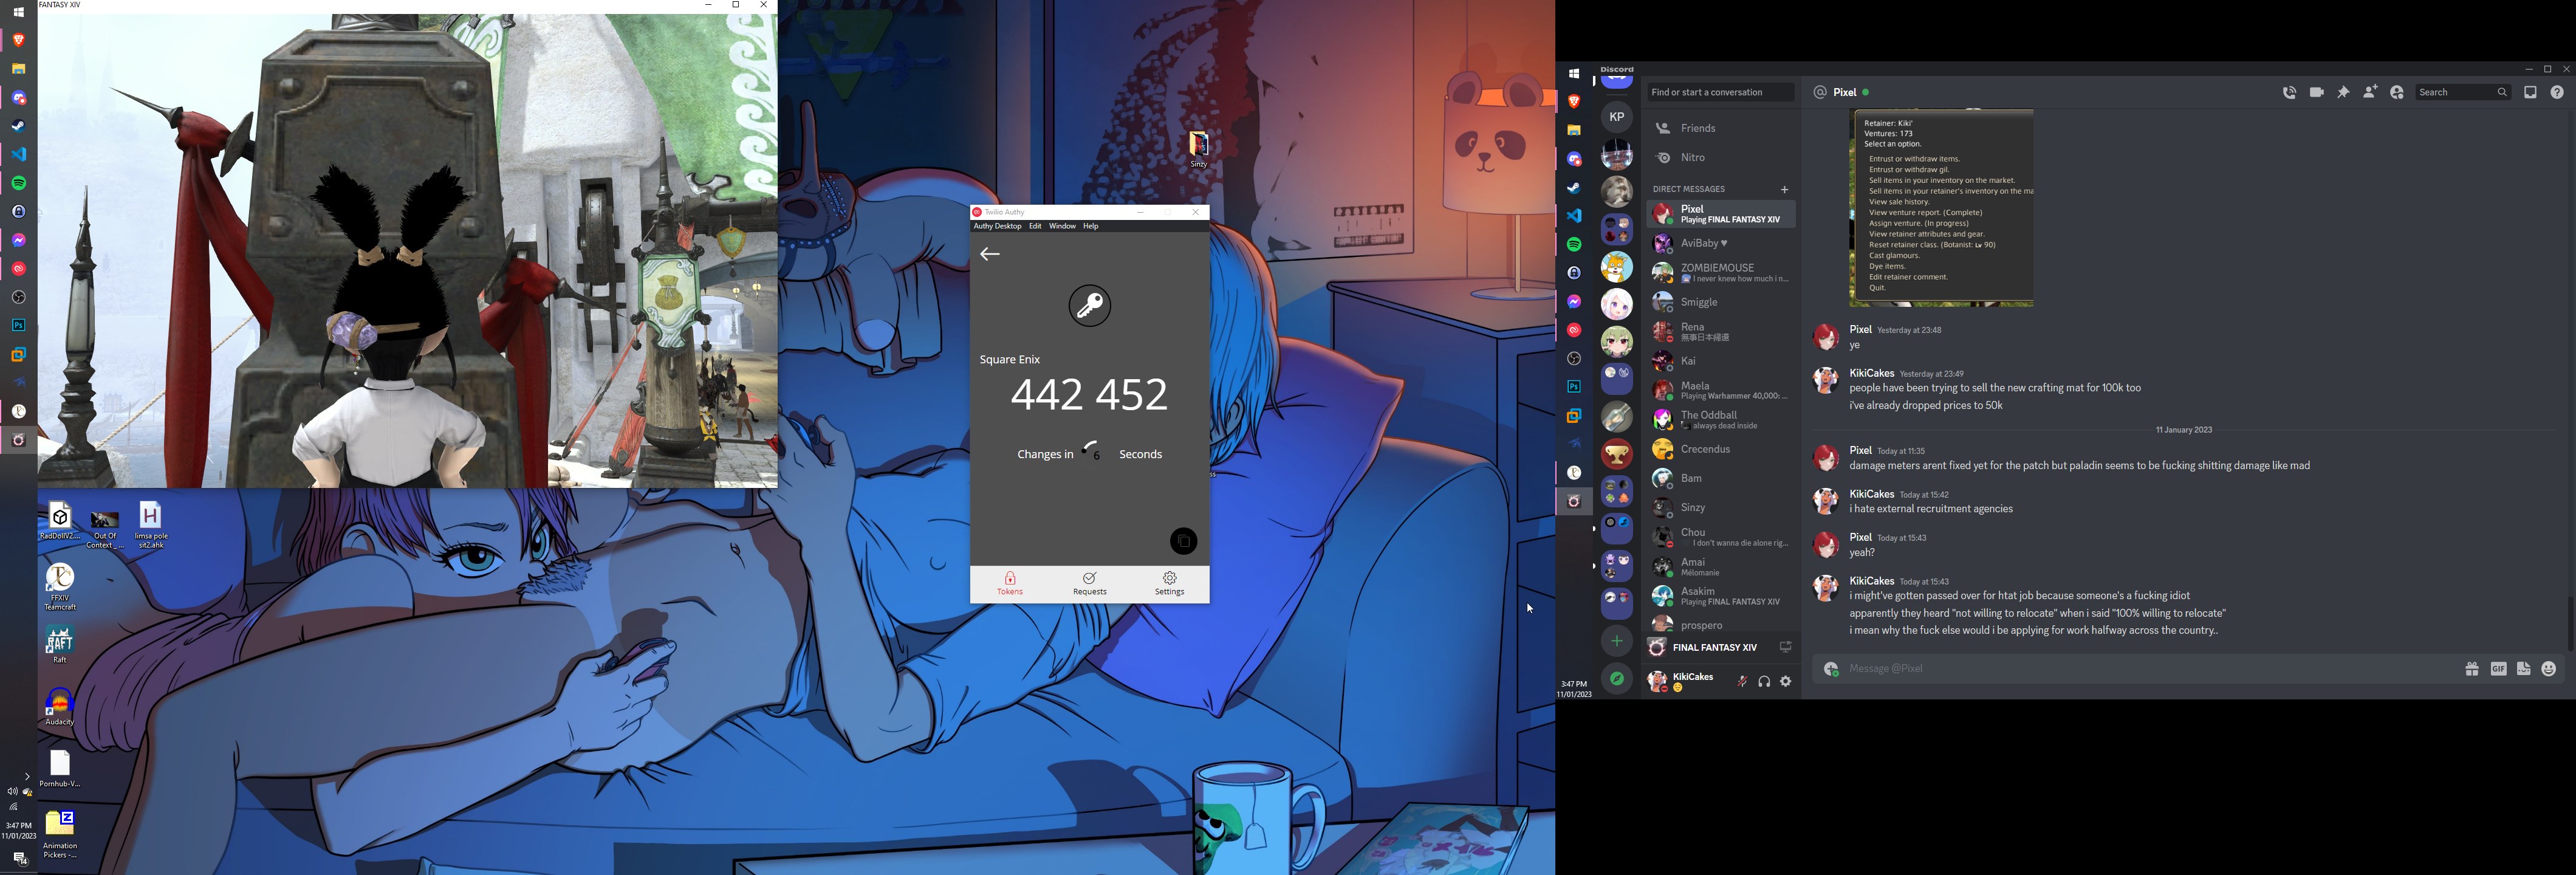Show Pixel's user profile panel
The width and height of the screenshot is (2576, 875).
(2397, 92)
